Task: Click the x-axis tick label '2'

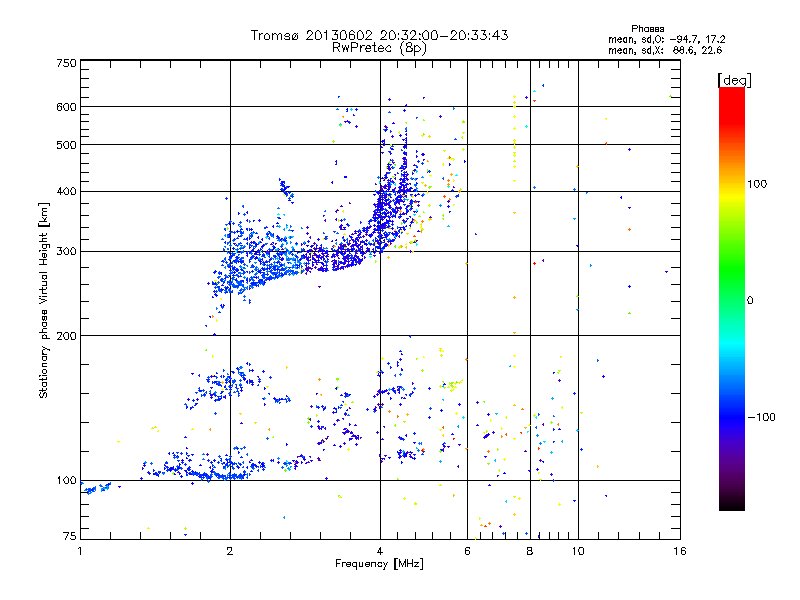Action: pos(230,551)
